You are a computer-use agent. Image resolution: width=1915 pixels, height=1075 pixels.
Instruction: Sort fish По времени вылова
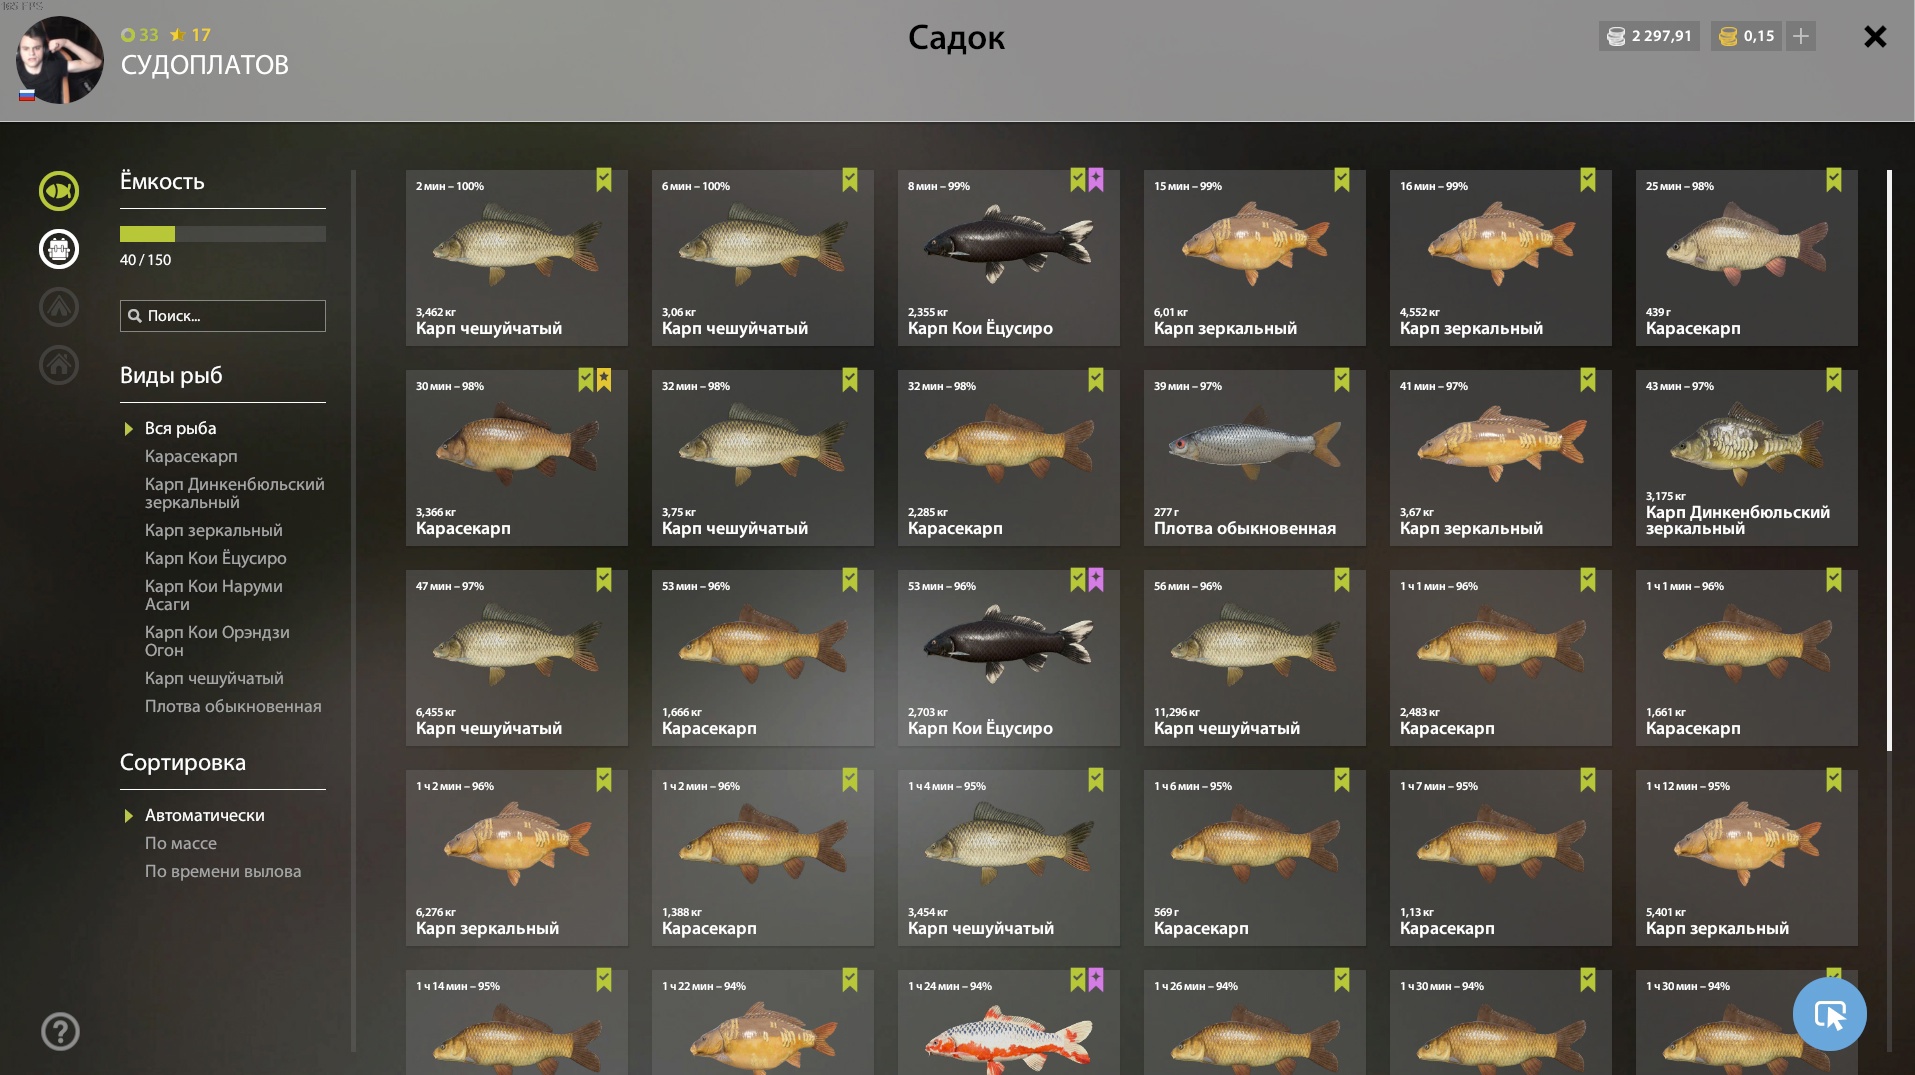click(222, 871)
